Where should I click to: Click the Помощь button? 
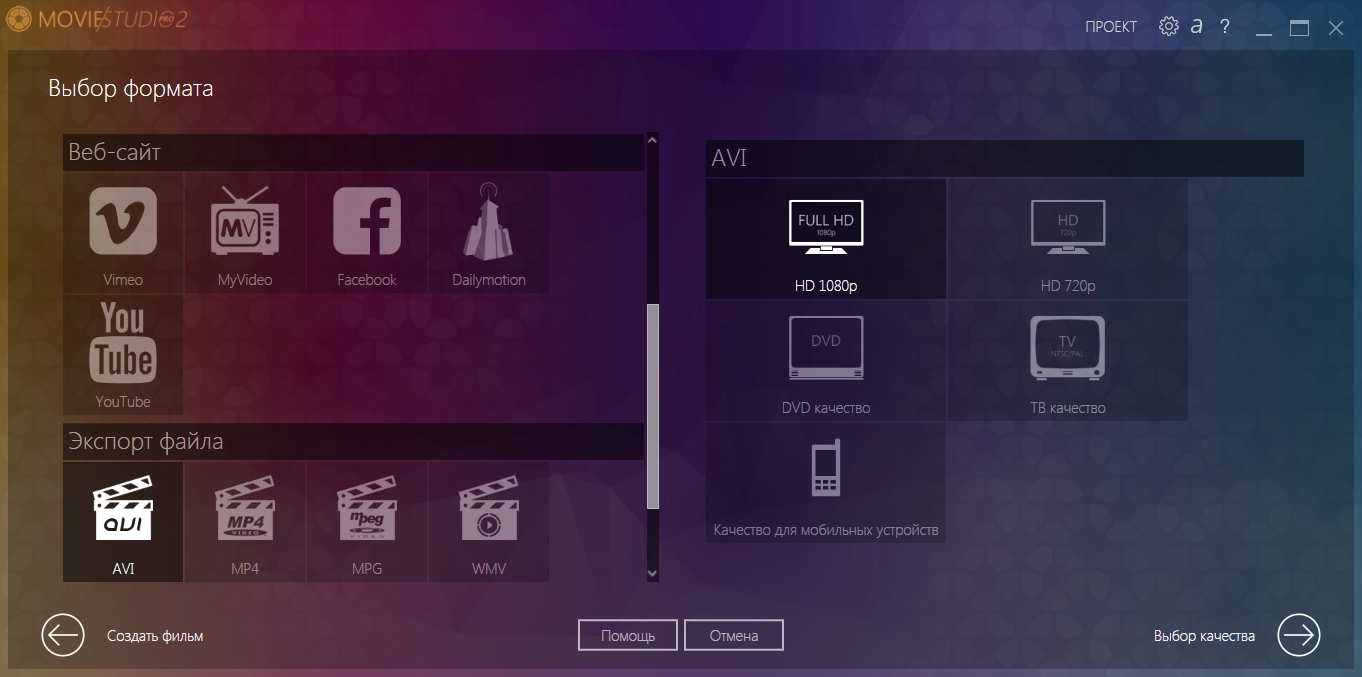628,635
